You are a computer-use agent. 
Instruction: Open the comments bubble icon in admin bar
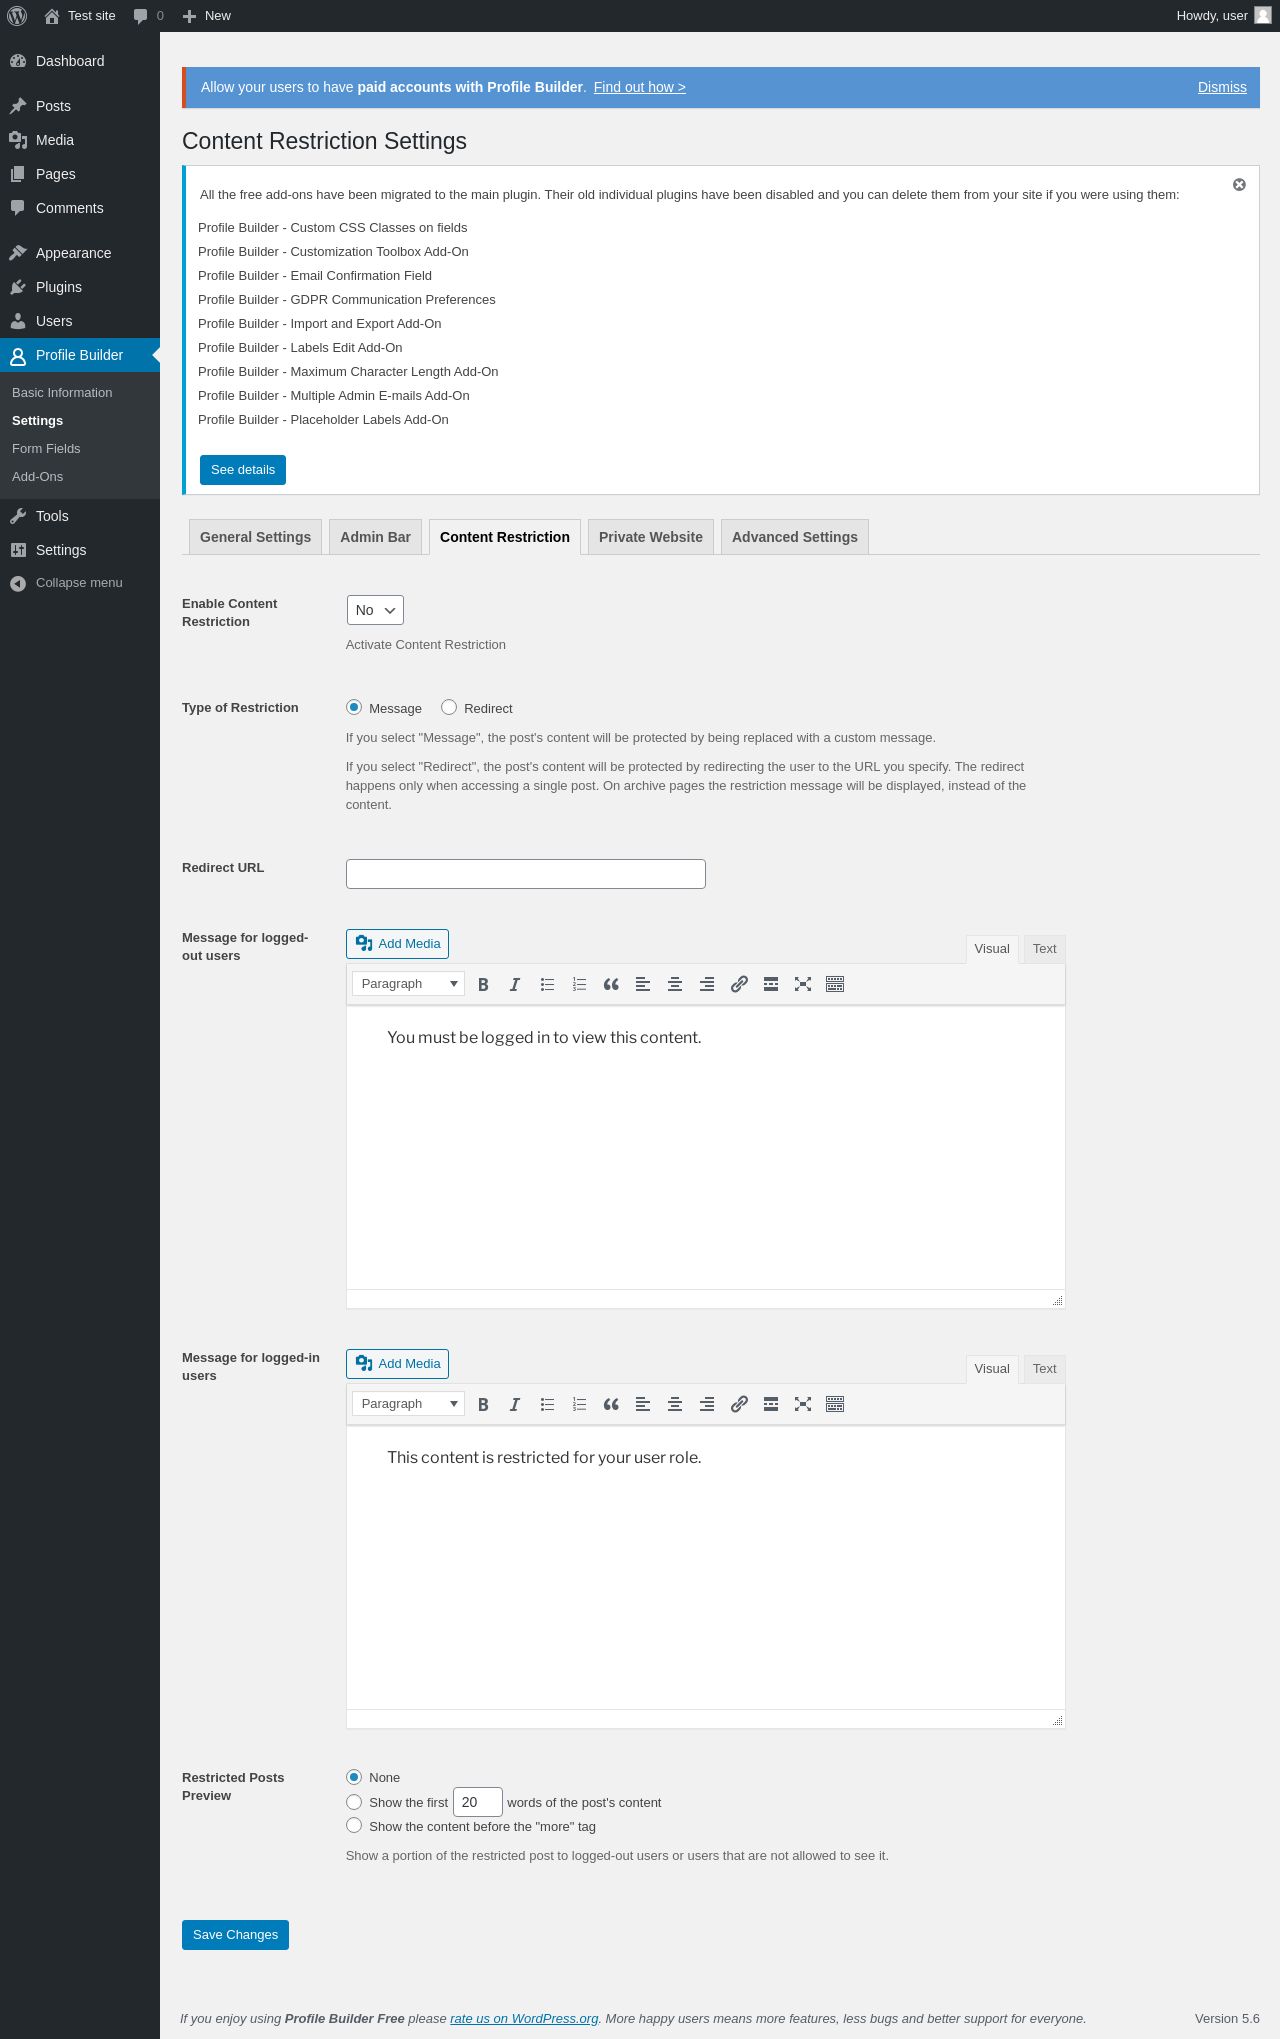pos(148,16)
